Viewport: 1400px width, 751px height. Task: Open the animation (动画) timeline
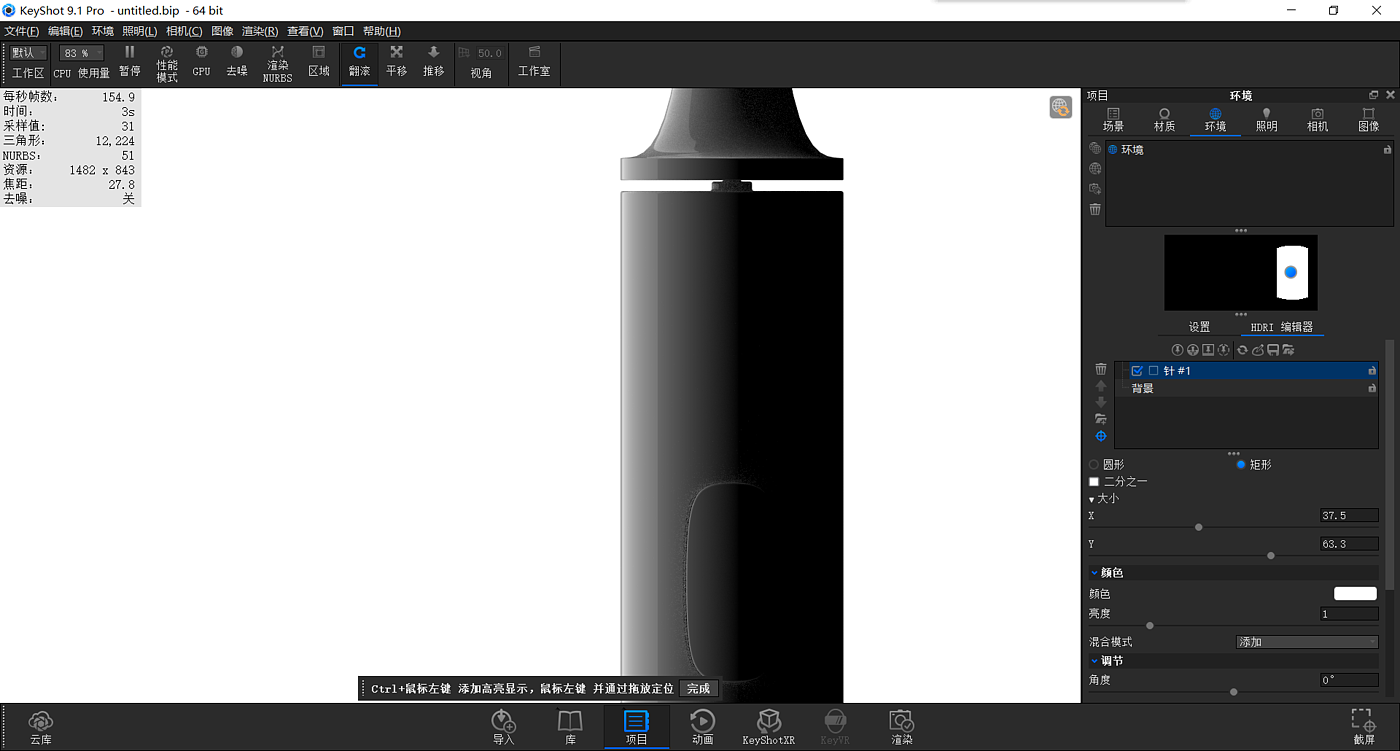[702, 727]
